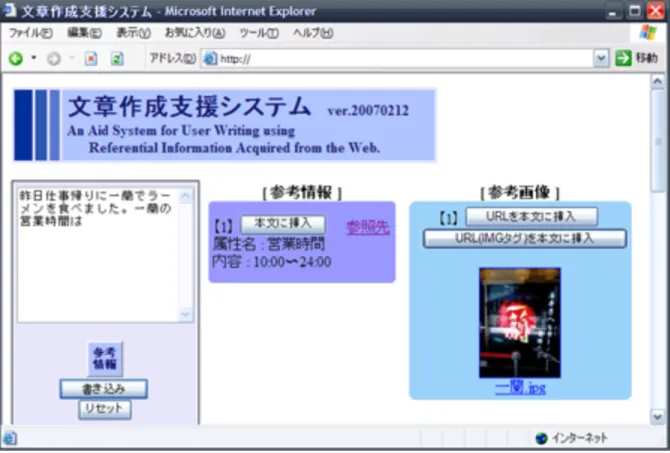670x453 pixels.
Task: Click the [参考画像] heading
Action: coord(520,193)
